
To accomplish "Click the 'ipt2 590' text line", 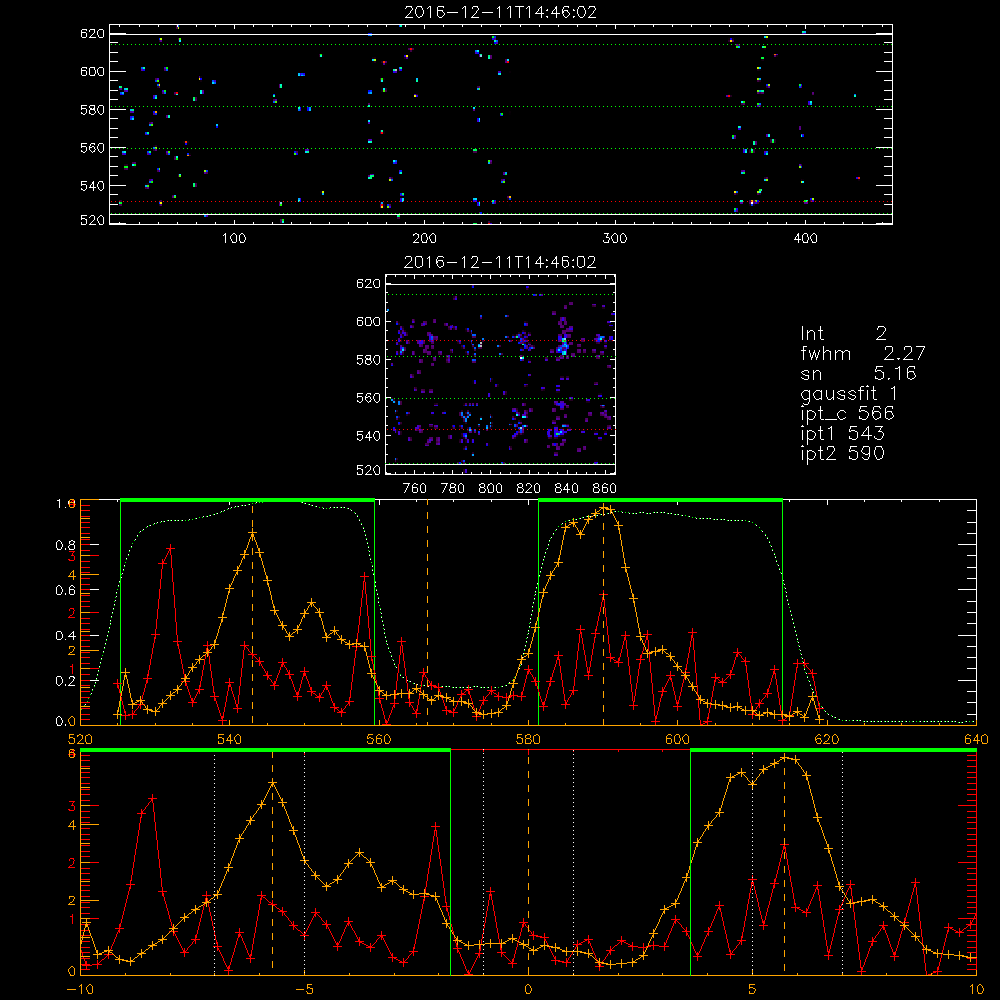I will pos(842,453).
